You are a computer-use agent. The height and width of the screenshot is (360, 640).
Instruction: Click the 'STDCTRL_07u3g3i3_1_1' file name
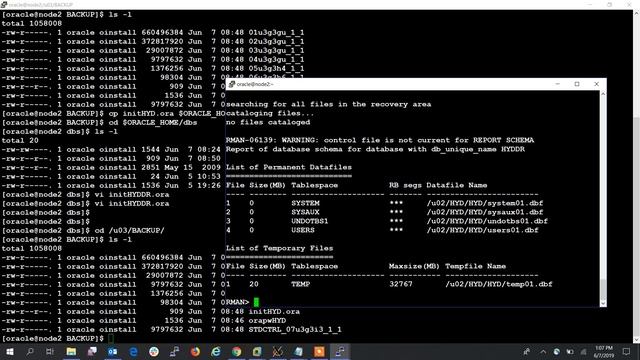tap(295, 329)
